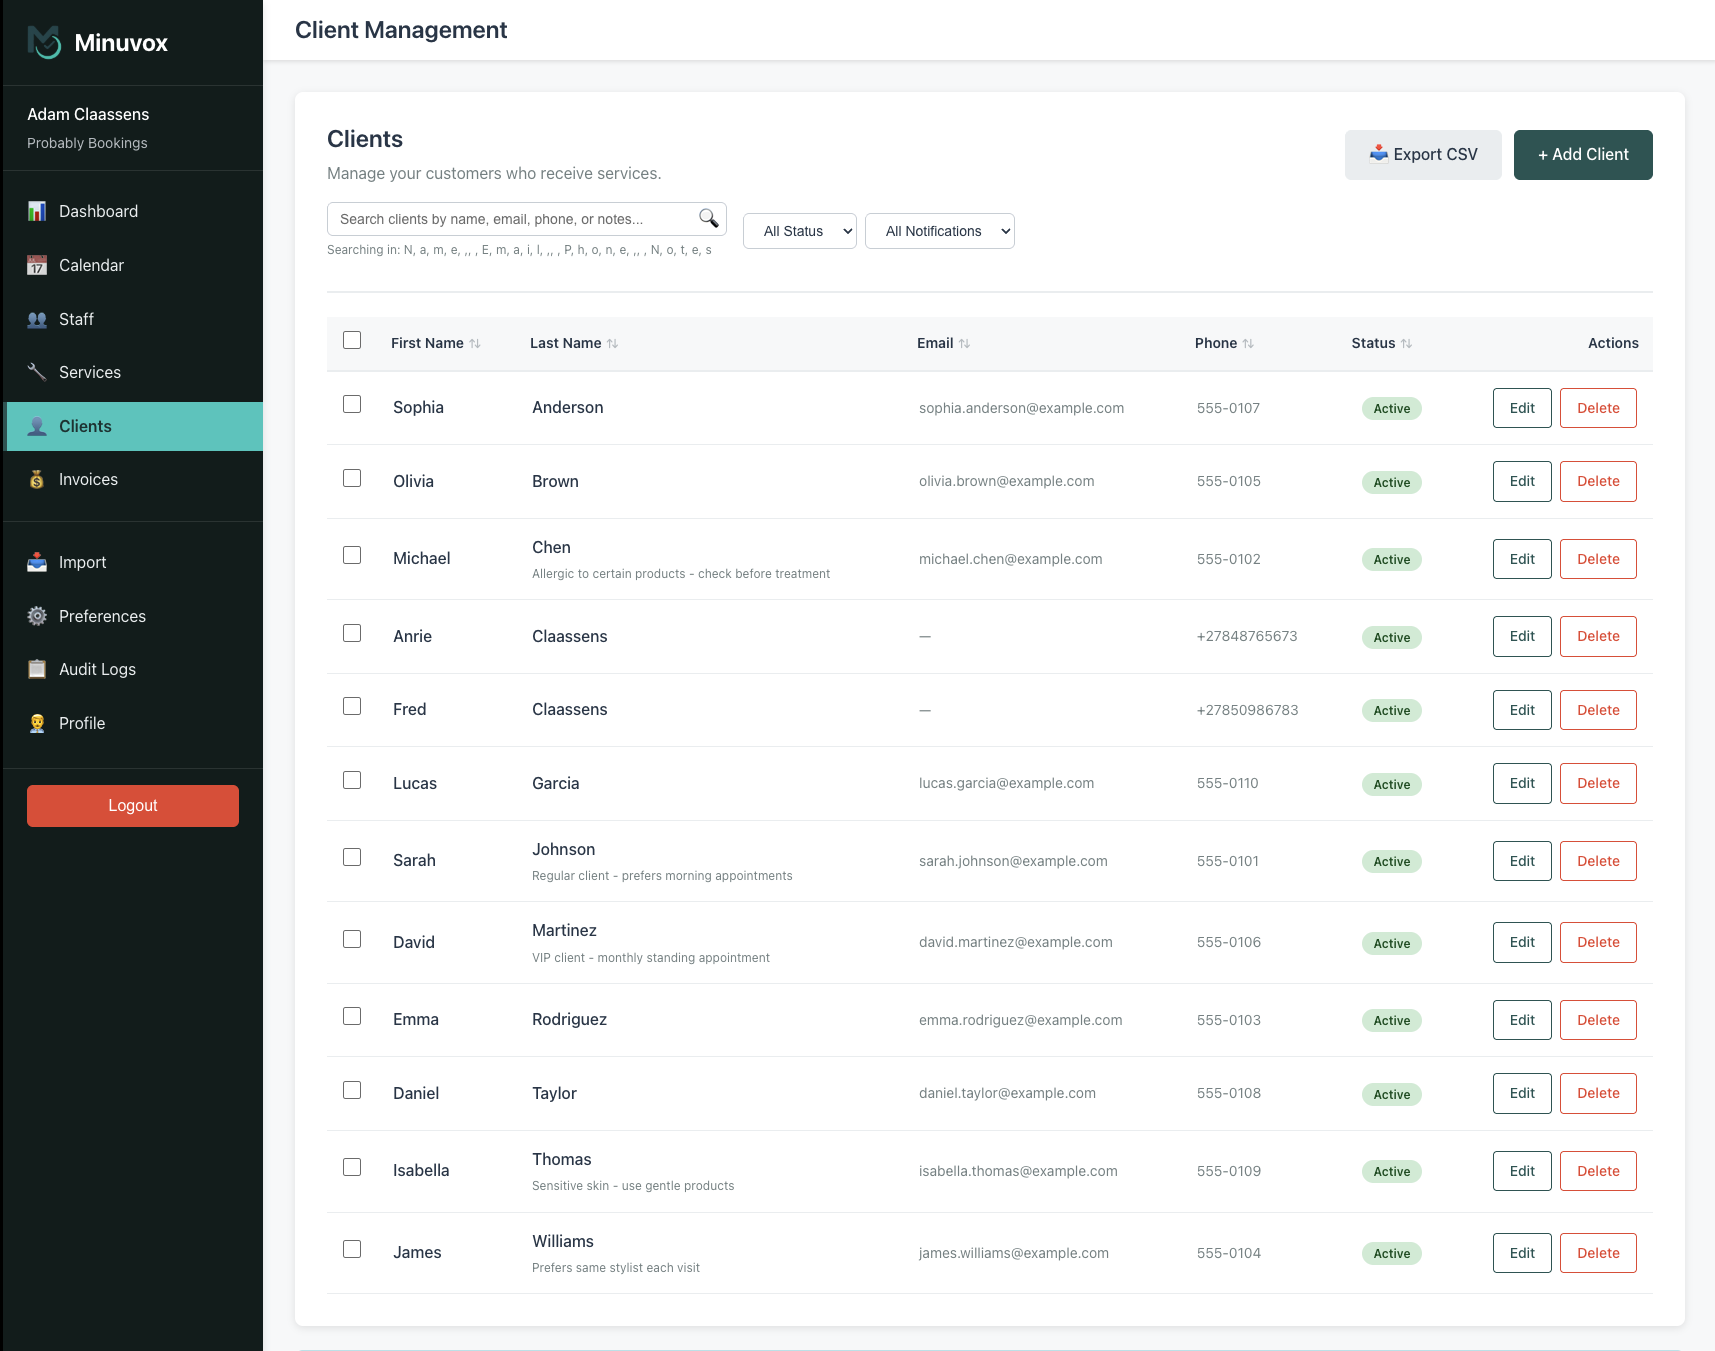The height and width of the screenshot is (1351, 1715).
Task: Click the Calendar icon in sidebar
Action: [x=37, y=265]
